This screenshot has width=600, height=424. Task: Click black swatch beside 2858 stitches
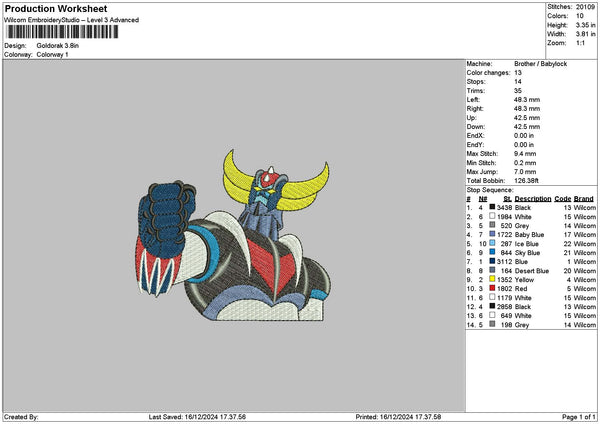(x=492, y=306)
